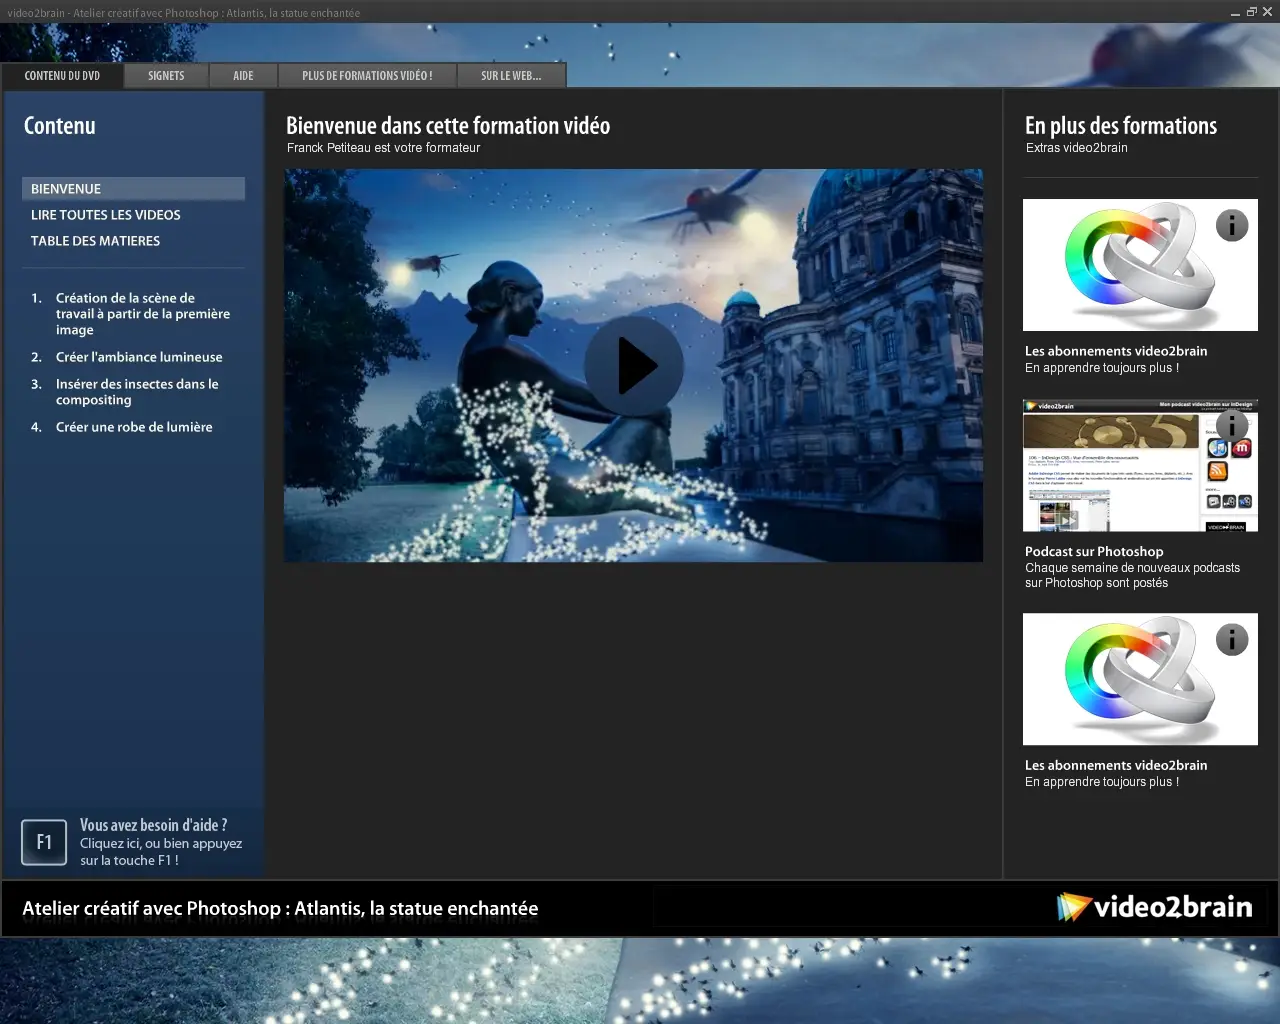Click the Extras video2brain subtitle
1280x1024 pixels.
[1076, 148]
